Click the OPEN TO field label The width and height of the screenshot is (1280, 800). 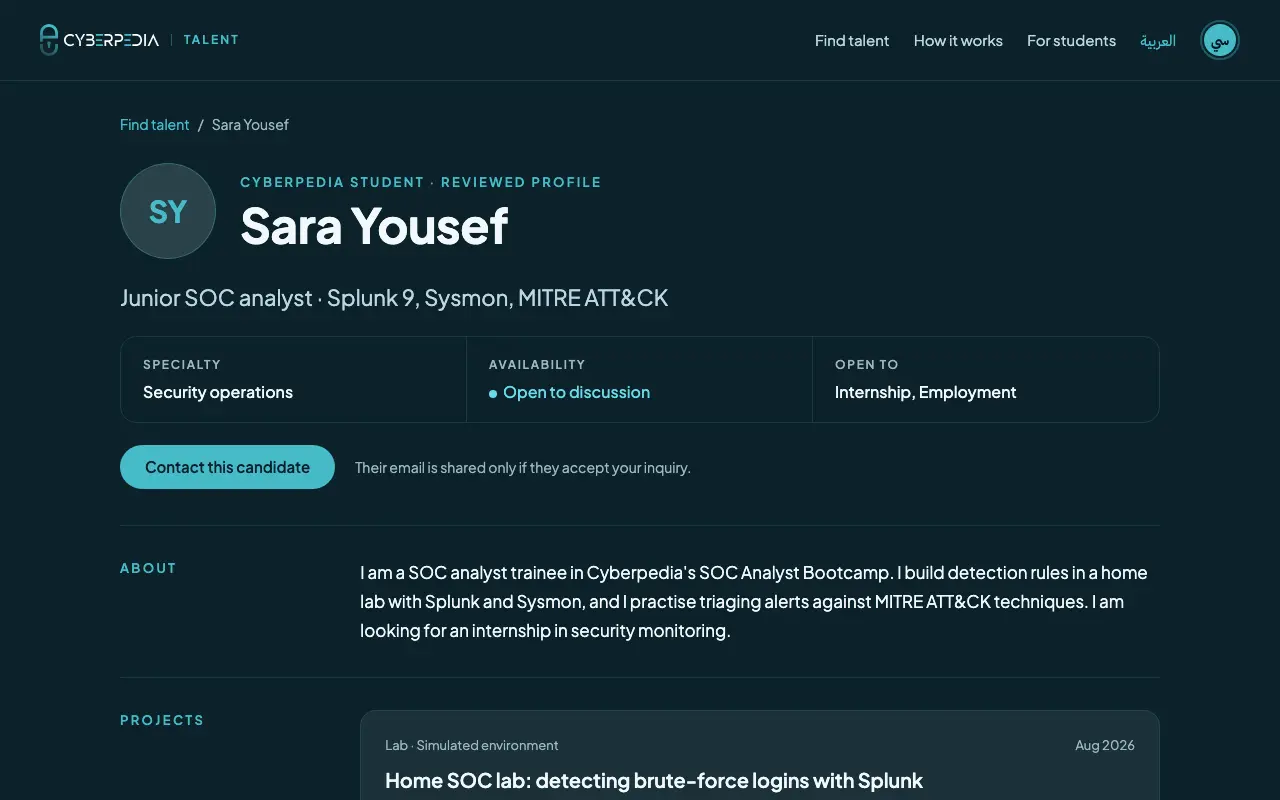[x=867, y=364]
